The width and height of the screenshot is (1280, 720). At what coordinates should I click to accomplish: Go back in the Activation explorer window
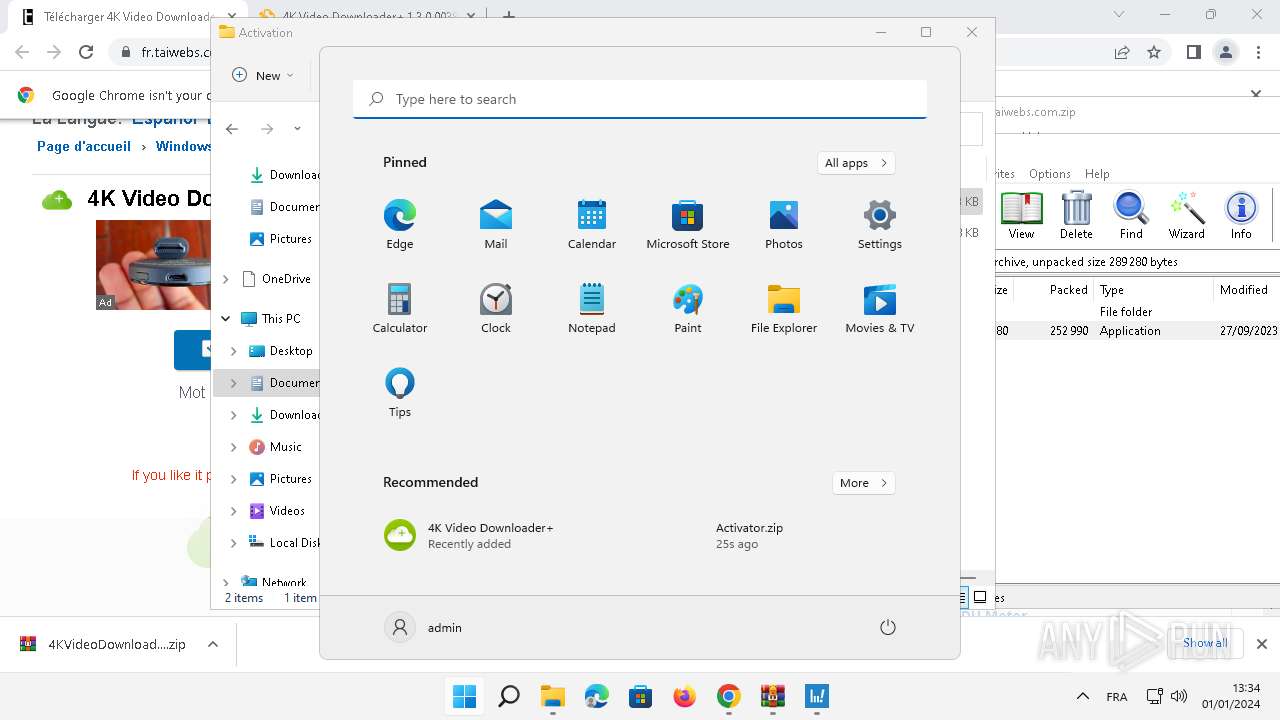[x=232, y=129]
